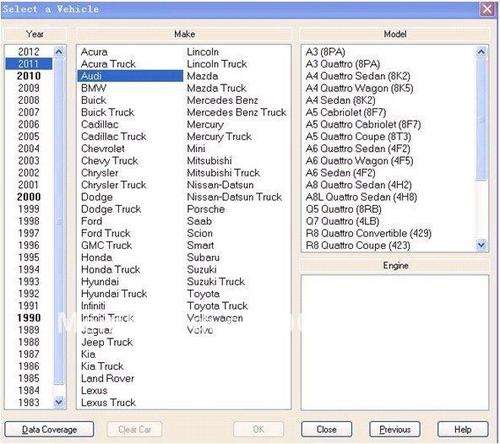Select model A5 Cabriolet (8F7)
The width and height of the screenshot is (500, 444).
346,112
